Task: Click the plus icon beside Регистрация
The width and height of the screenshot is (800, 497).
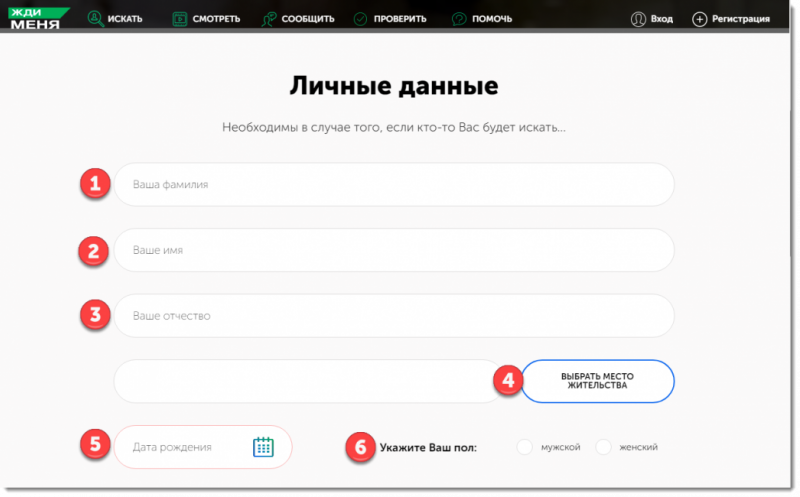Action: coord(699,19)
